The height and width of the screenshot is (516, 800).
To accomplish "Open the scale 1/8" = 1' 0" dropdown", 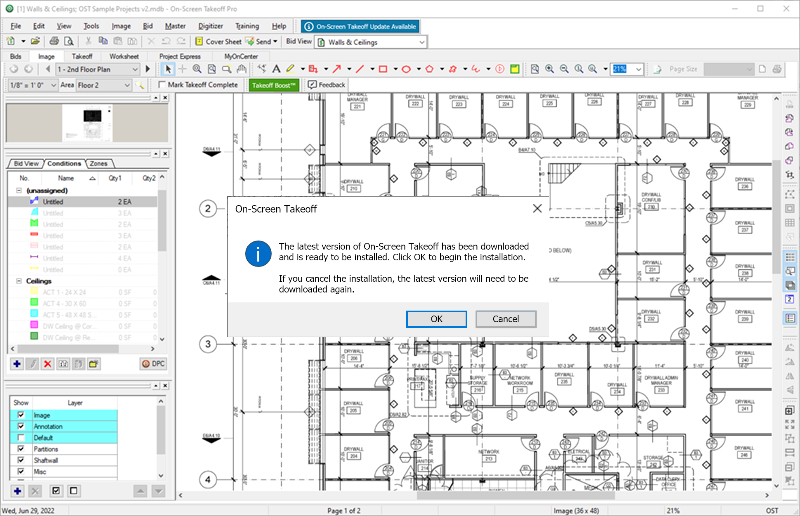I will (53, 85).
